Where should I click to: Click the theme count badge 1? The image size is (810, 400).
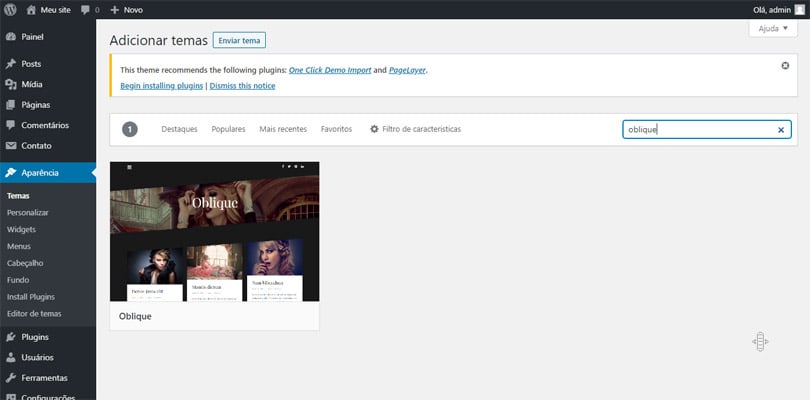pos(130,129)
